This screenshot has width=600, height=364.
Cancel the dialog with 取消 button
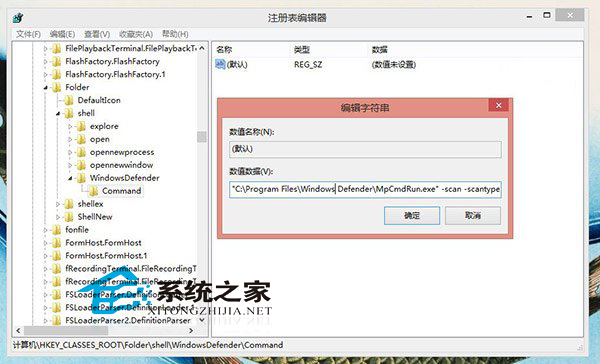pos(473,216)
